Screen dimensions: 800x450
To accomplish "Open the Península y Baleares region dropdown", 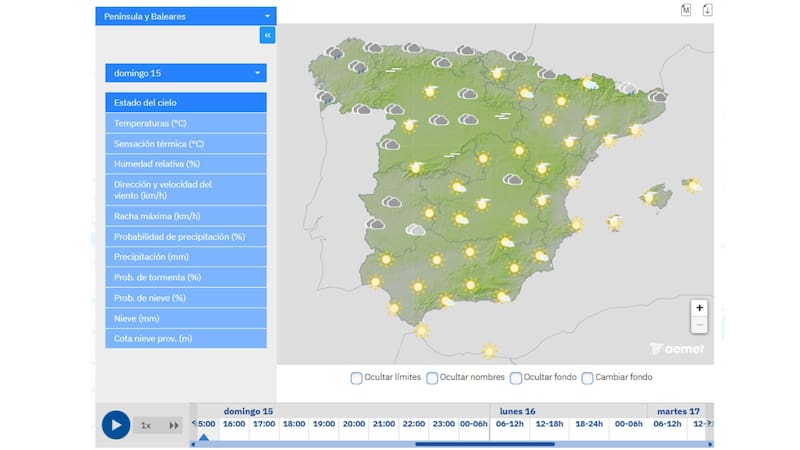I will (186, 16).
